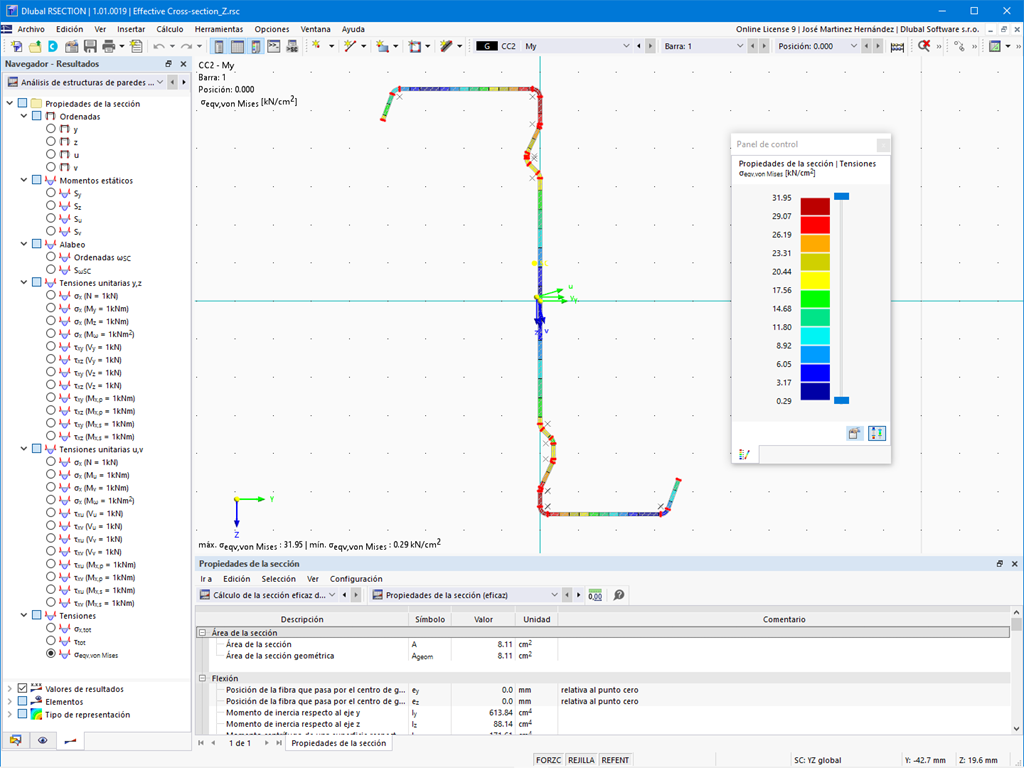The height and width of the screenshot is (768, 1024).
Task: Open the CC2 My load case dropdown
Action: coord(627,46)
